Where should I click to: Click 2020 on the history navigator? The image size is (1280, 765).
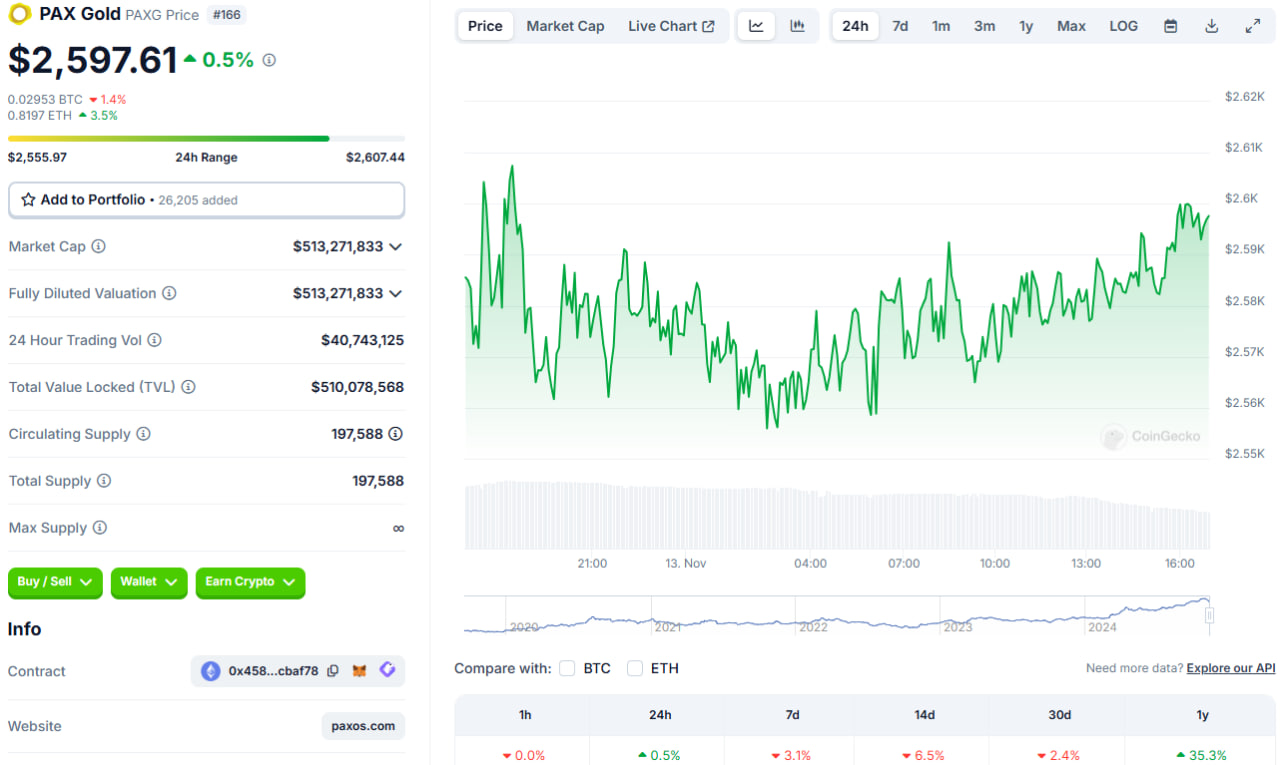click(x=524, y=627)
